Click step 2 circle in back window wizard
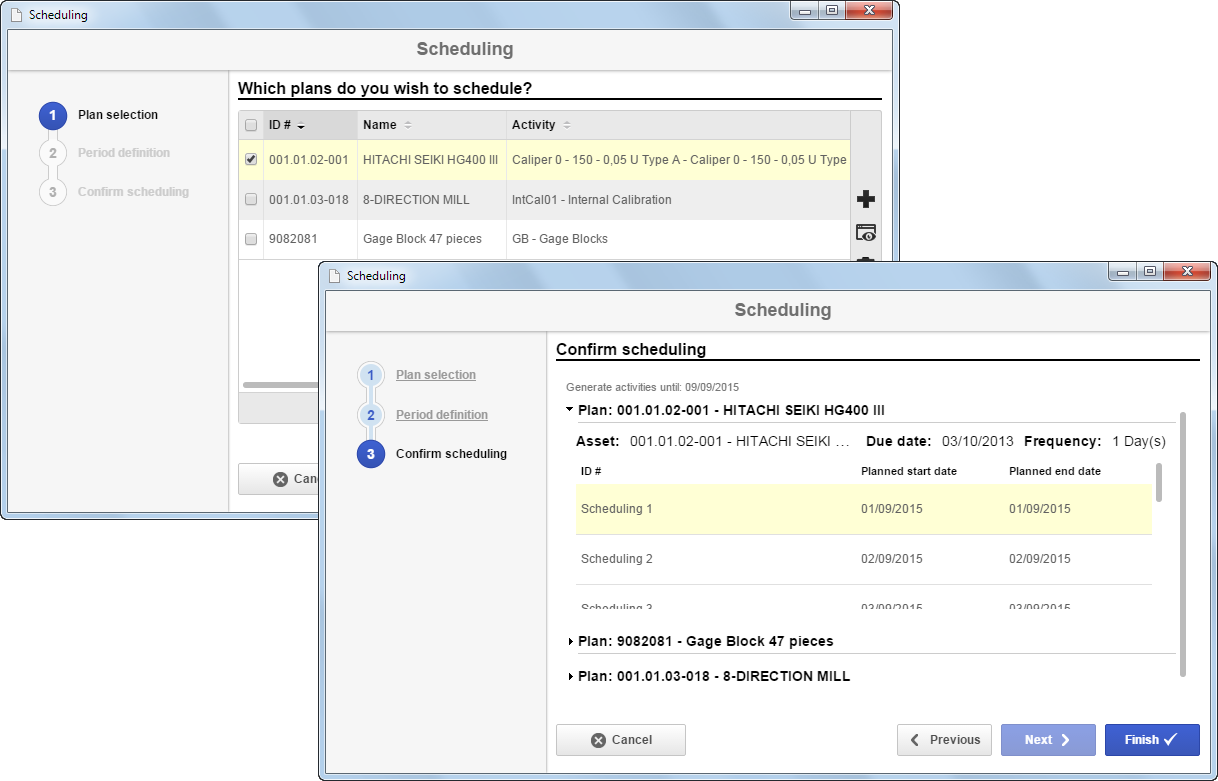The height and width of the screenshot is (781, 1218). point(53,153)
